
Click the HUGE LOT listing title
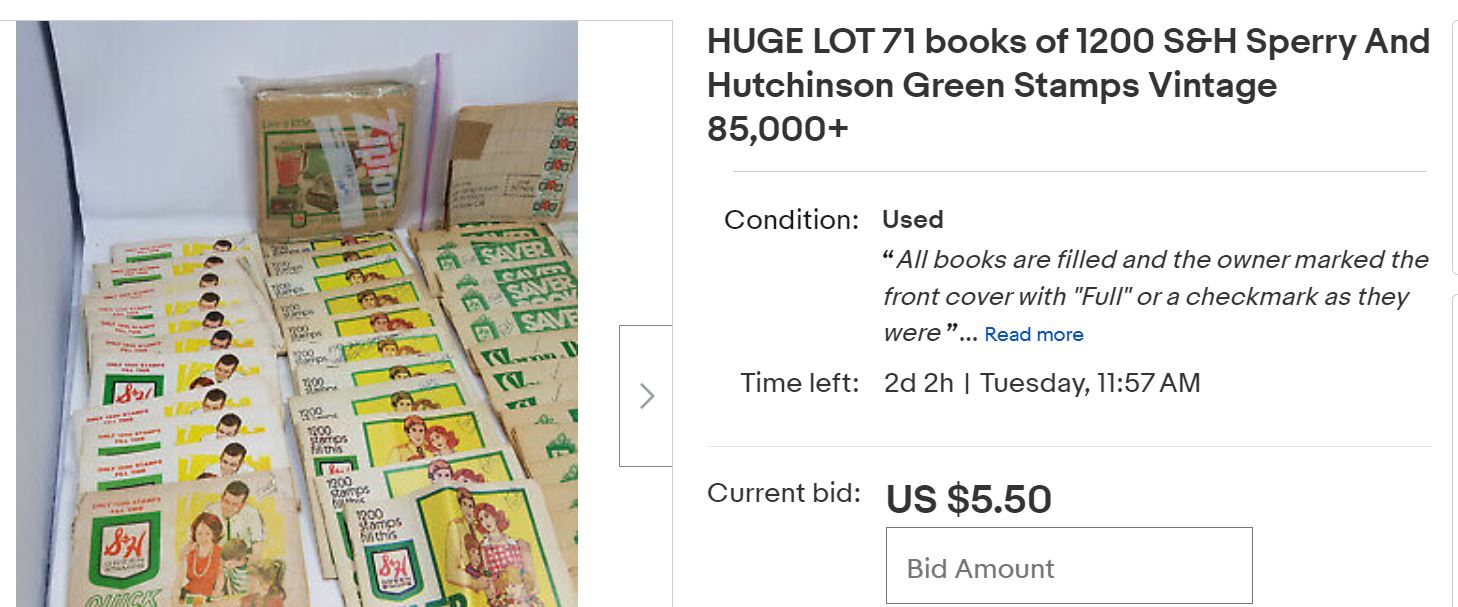[x=1067, y=63]
